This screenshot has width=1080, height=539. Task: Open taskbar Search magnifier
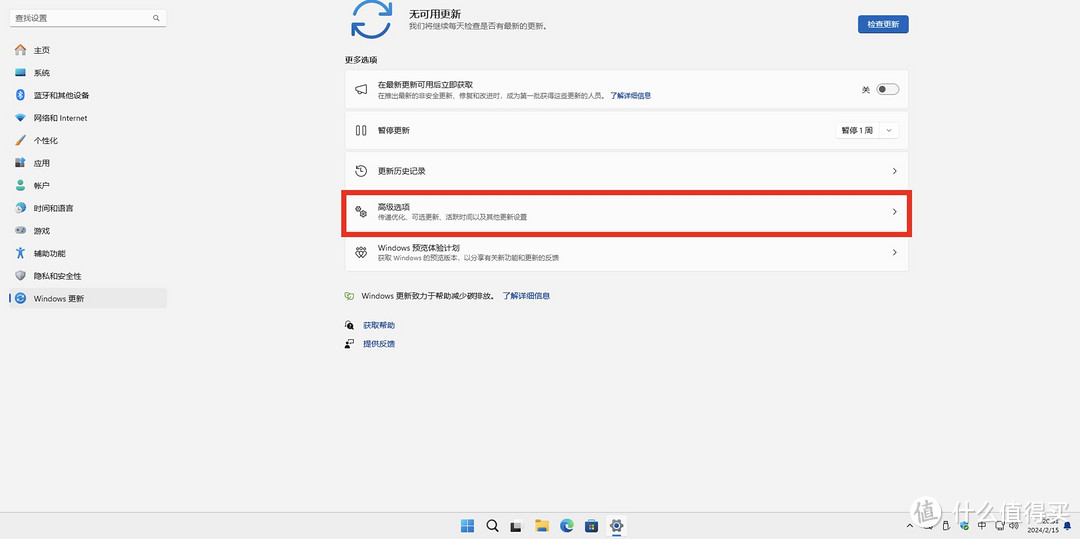click(492, 527)
